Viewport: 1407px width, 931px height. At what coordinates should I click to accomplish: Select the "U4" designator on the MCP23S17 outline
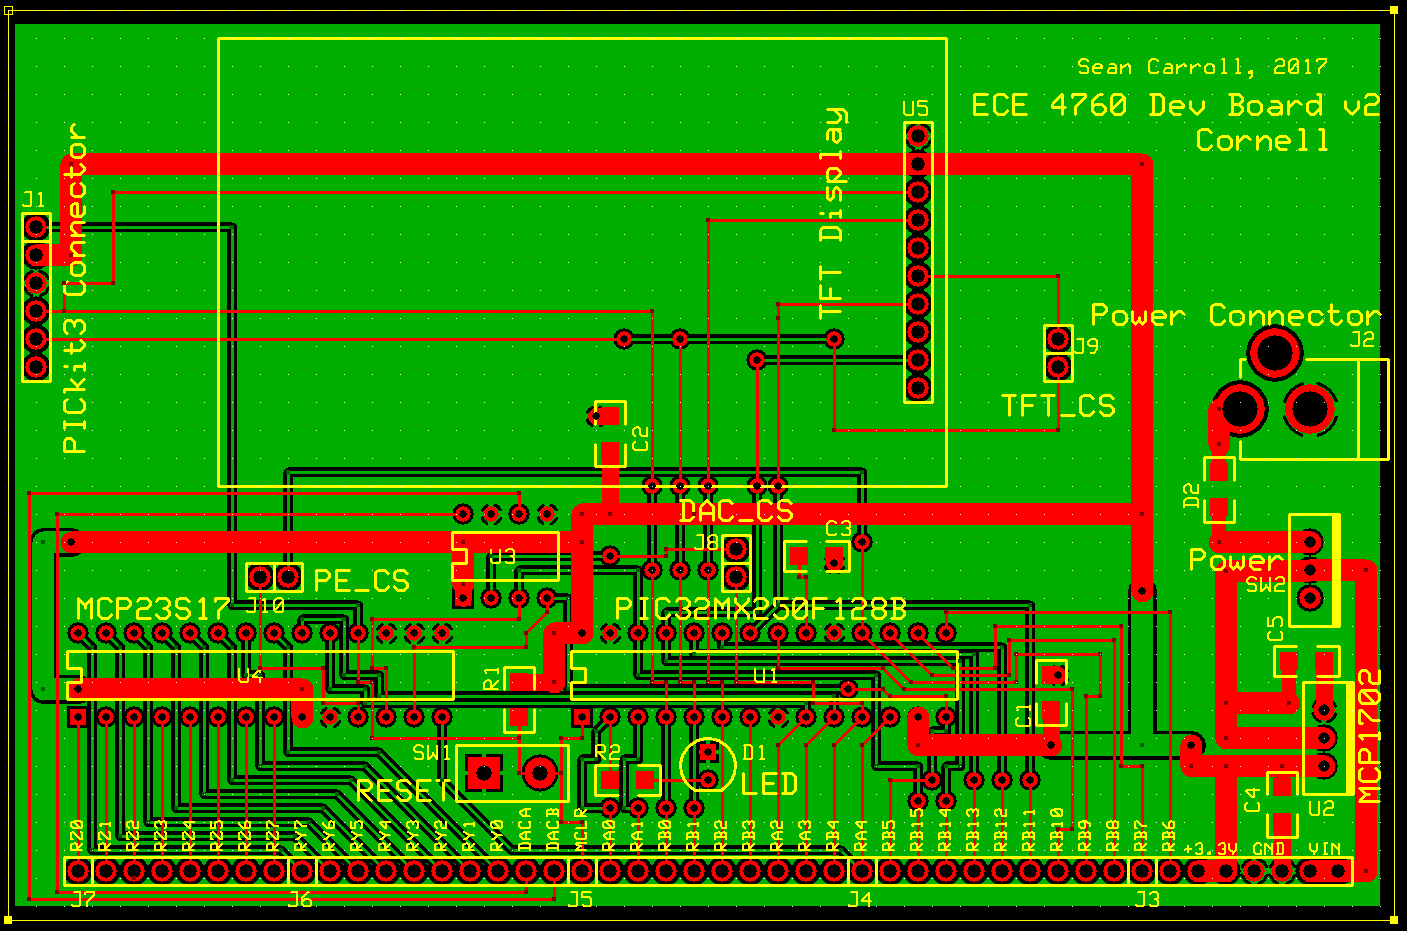coord(250,676)
